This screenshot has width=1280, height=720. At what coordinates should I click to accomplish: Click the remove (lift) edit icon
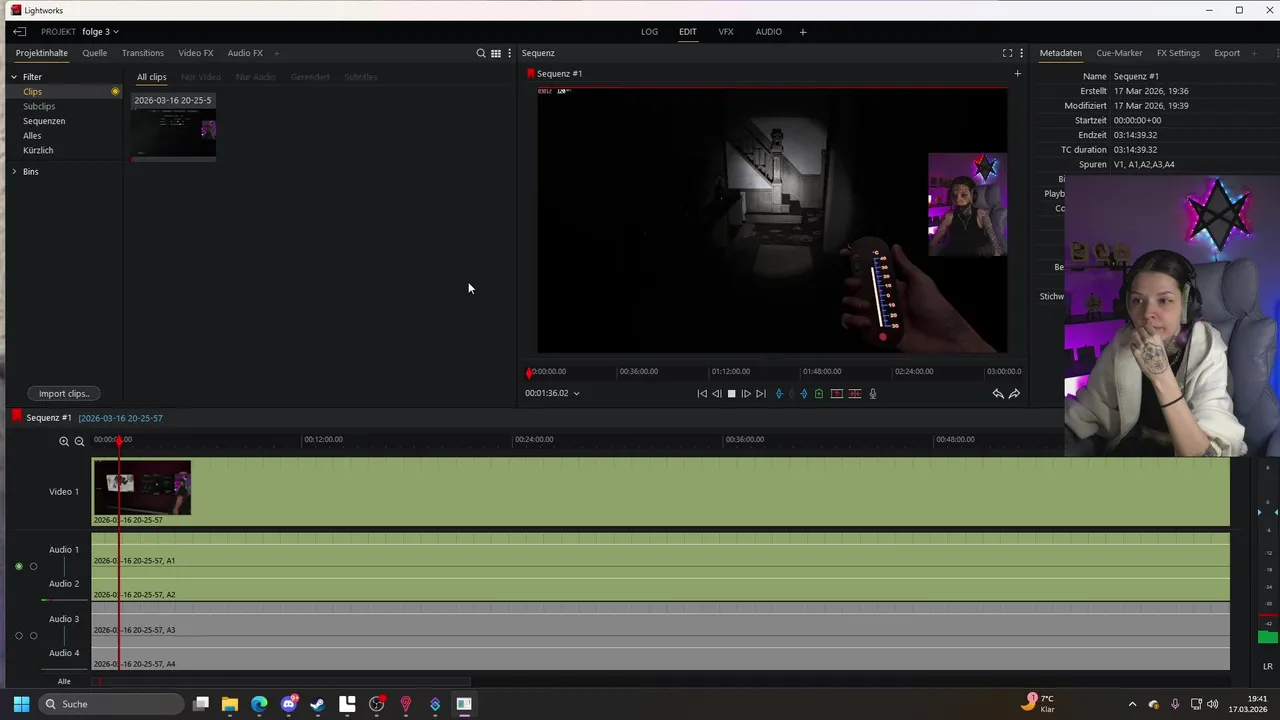tap(837, 394)
